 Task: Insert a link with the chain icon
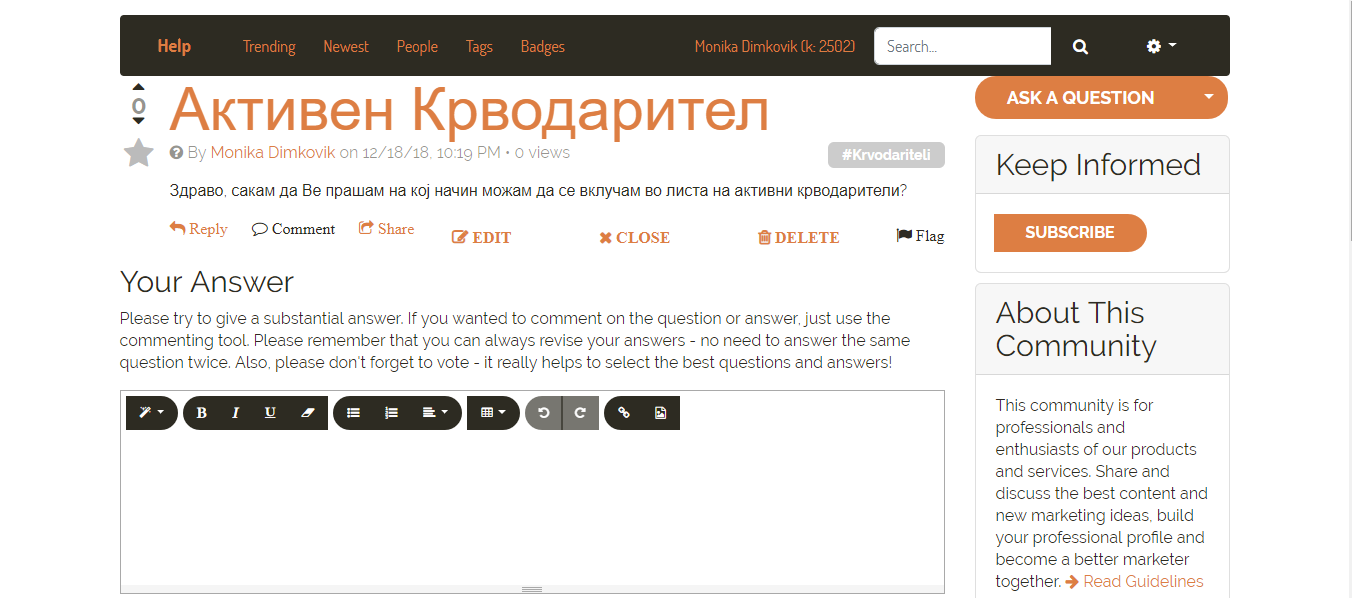624,413
